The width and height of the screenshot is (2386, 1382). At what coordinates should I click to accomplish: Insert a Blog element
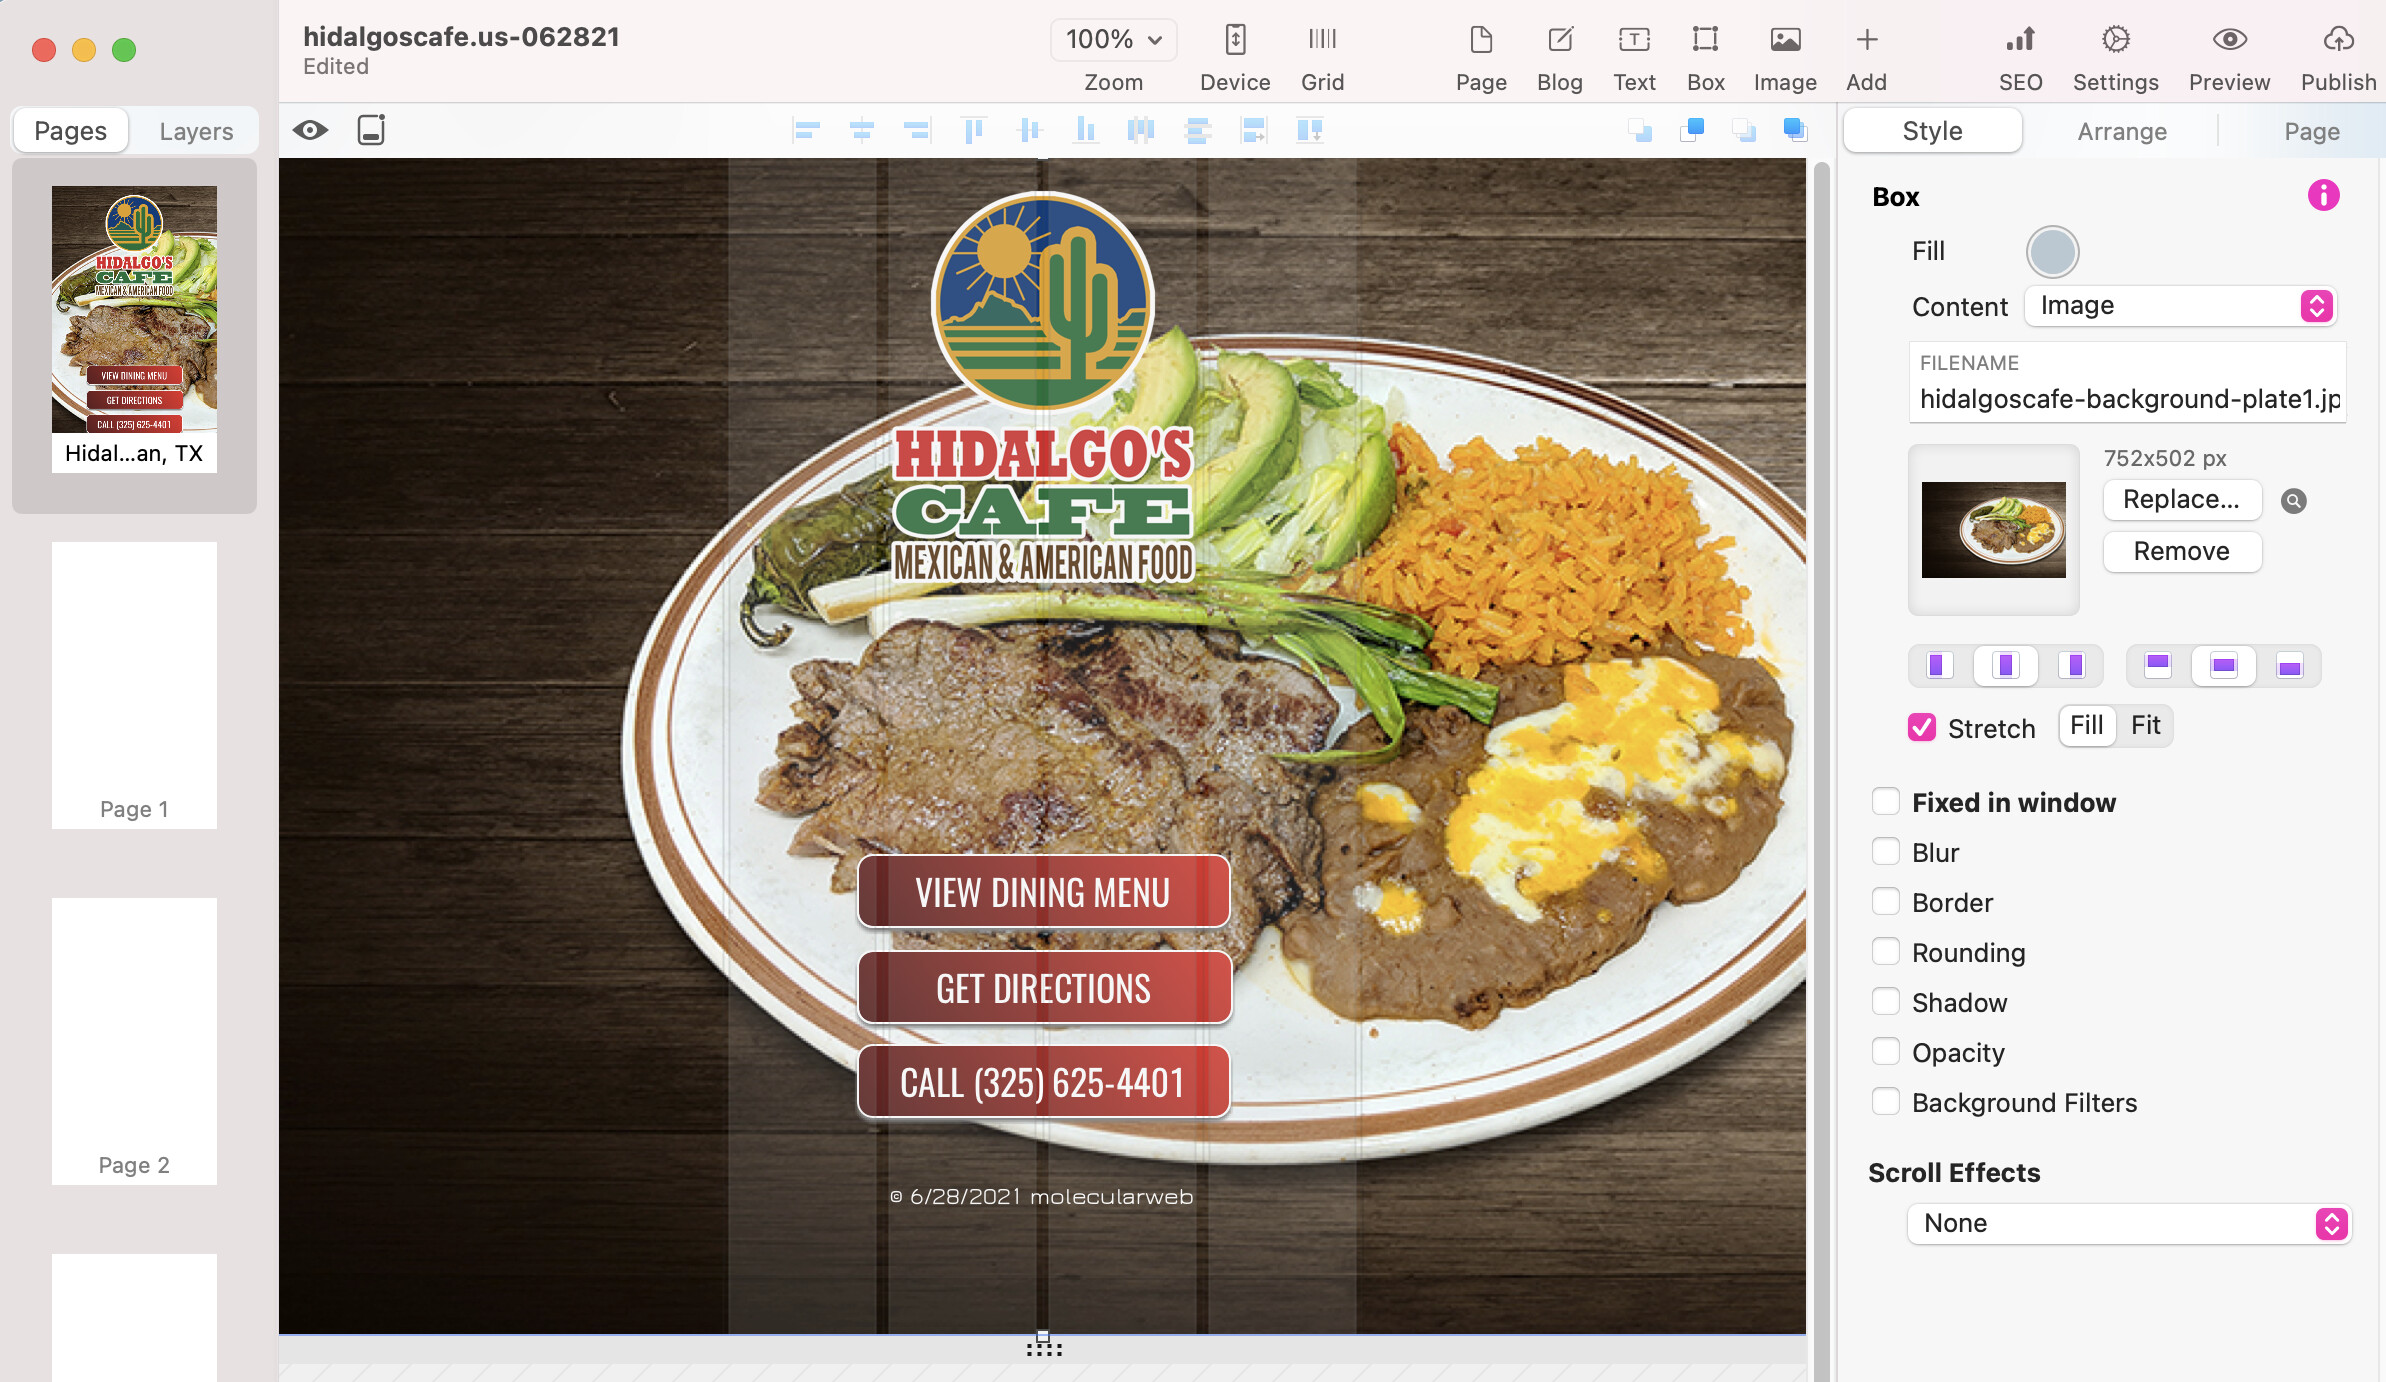point(1560,57)
